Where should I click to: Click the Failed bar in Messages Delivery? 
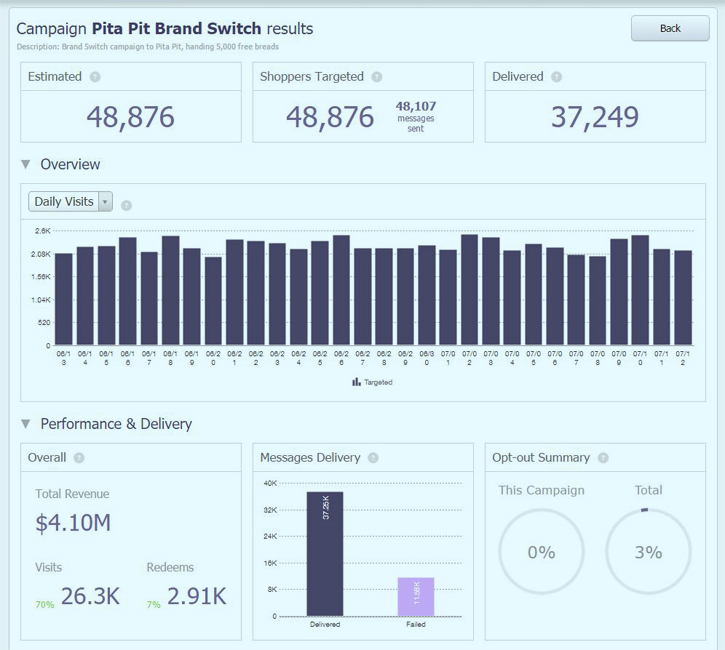pos(416,596)
